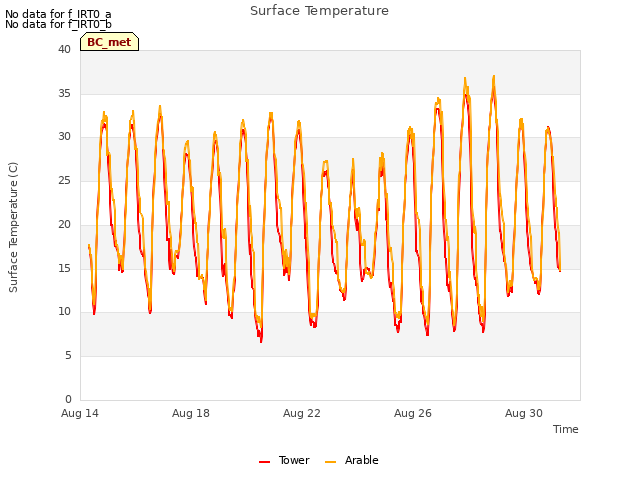Click the Aug 14 x-axis label
The height and width of the screenshot is (480, 640).
pos(80,413)
